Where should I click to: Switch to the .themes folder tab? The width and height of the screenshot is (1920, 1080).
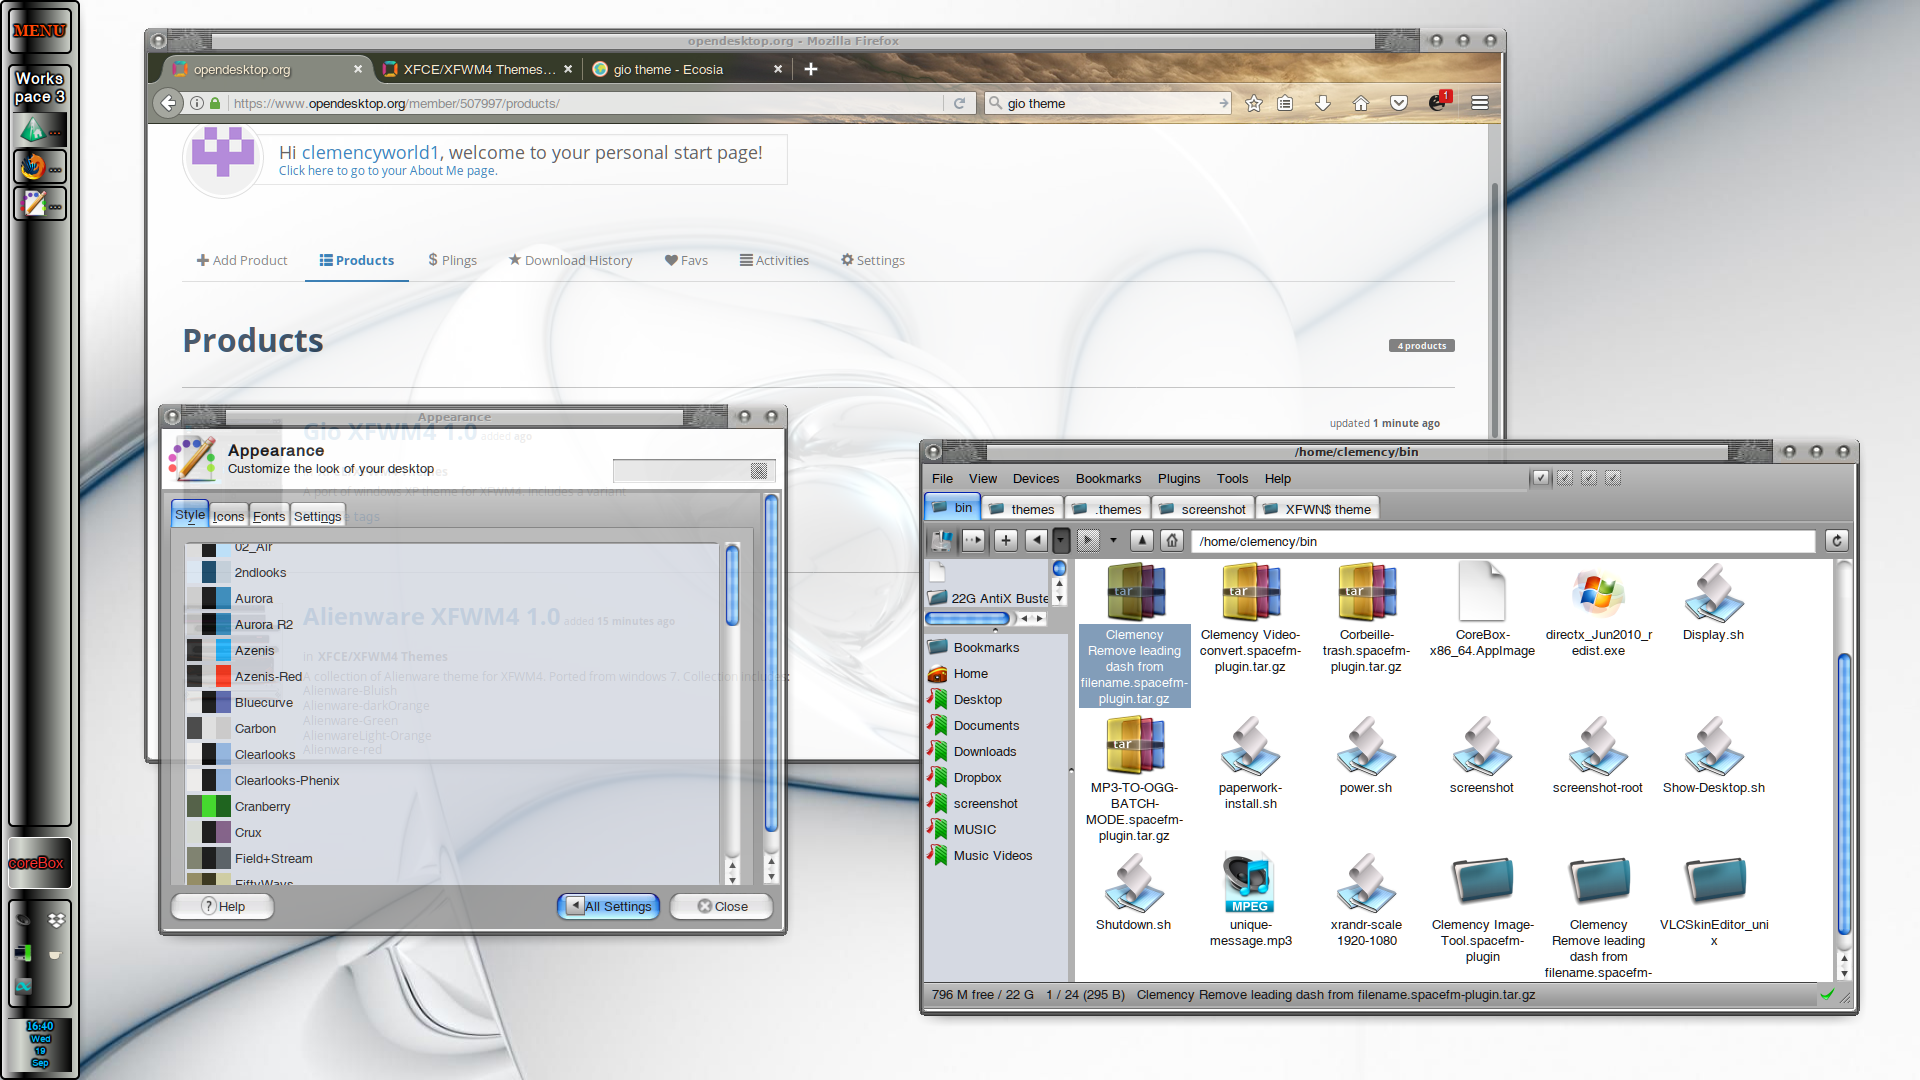click(x=1107, y=509)
